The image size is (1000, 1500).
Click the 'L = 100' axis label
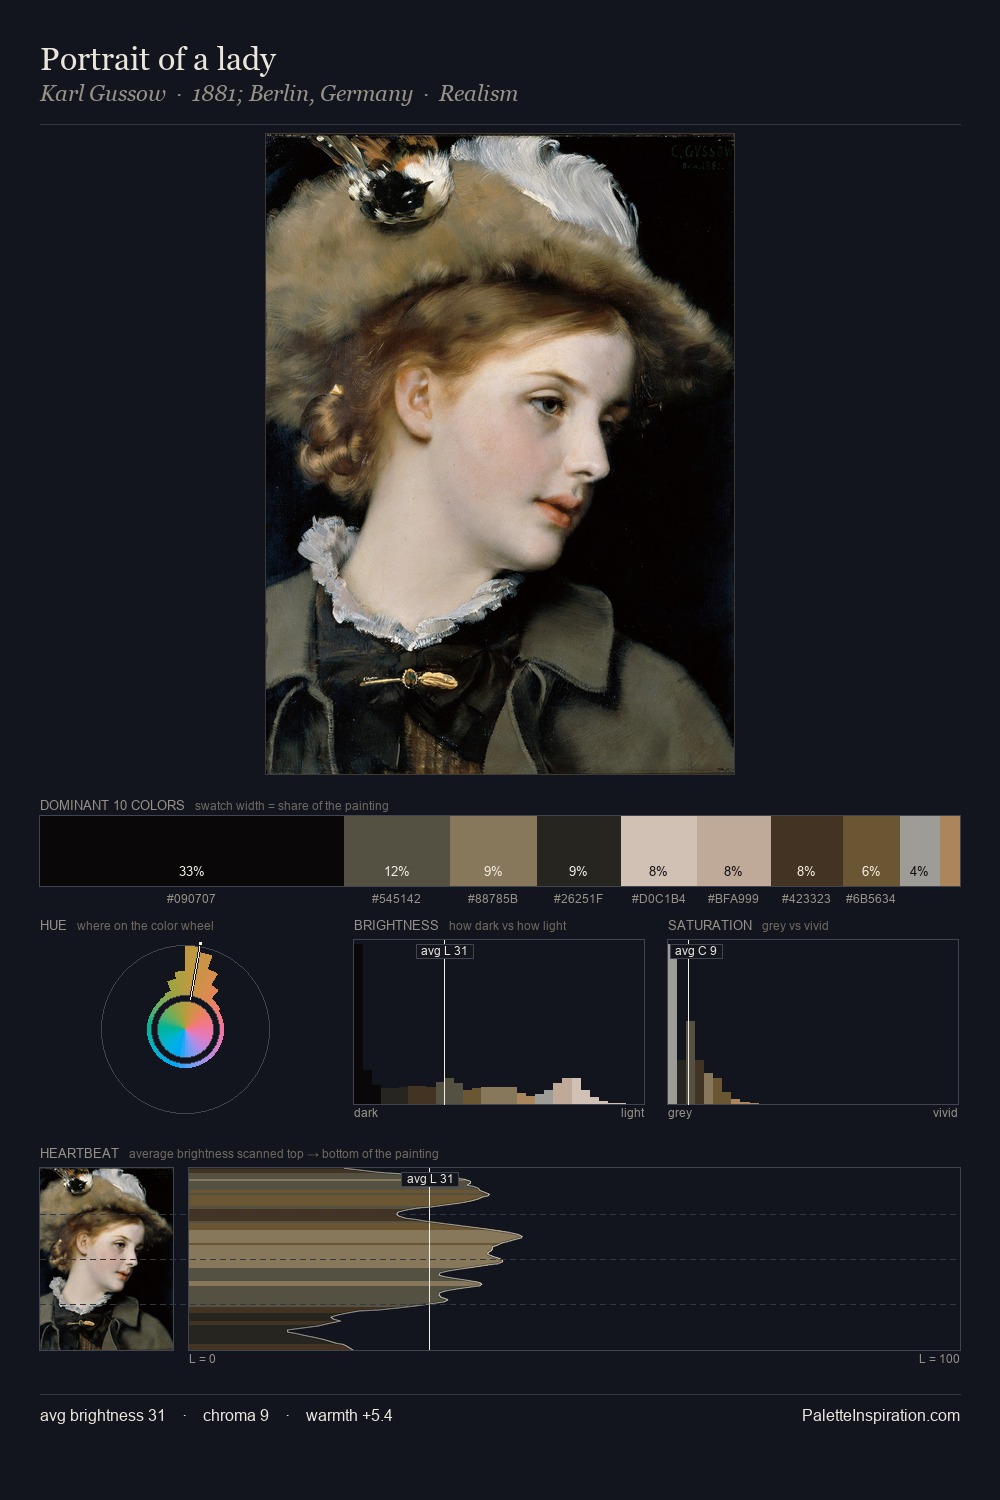(939, 1359)
